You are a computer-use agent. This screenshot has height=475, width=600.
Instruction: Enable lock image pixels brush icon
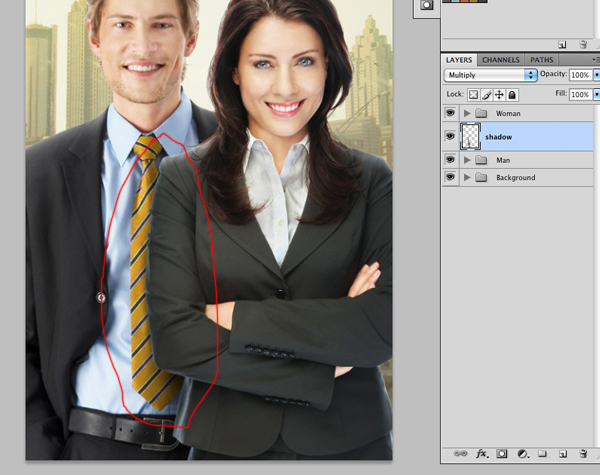click(x=487, y=94)
